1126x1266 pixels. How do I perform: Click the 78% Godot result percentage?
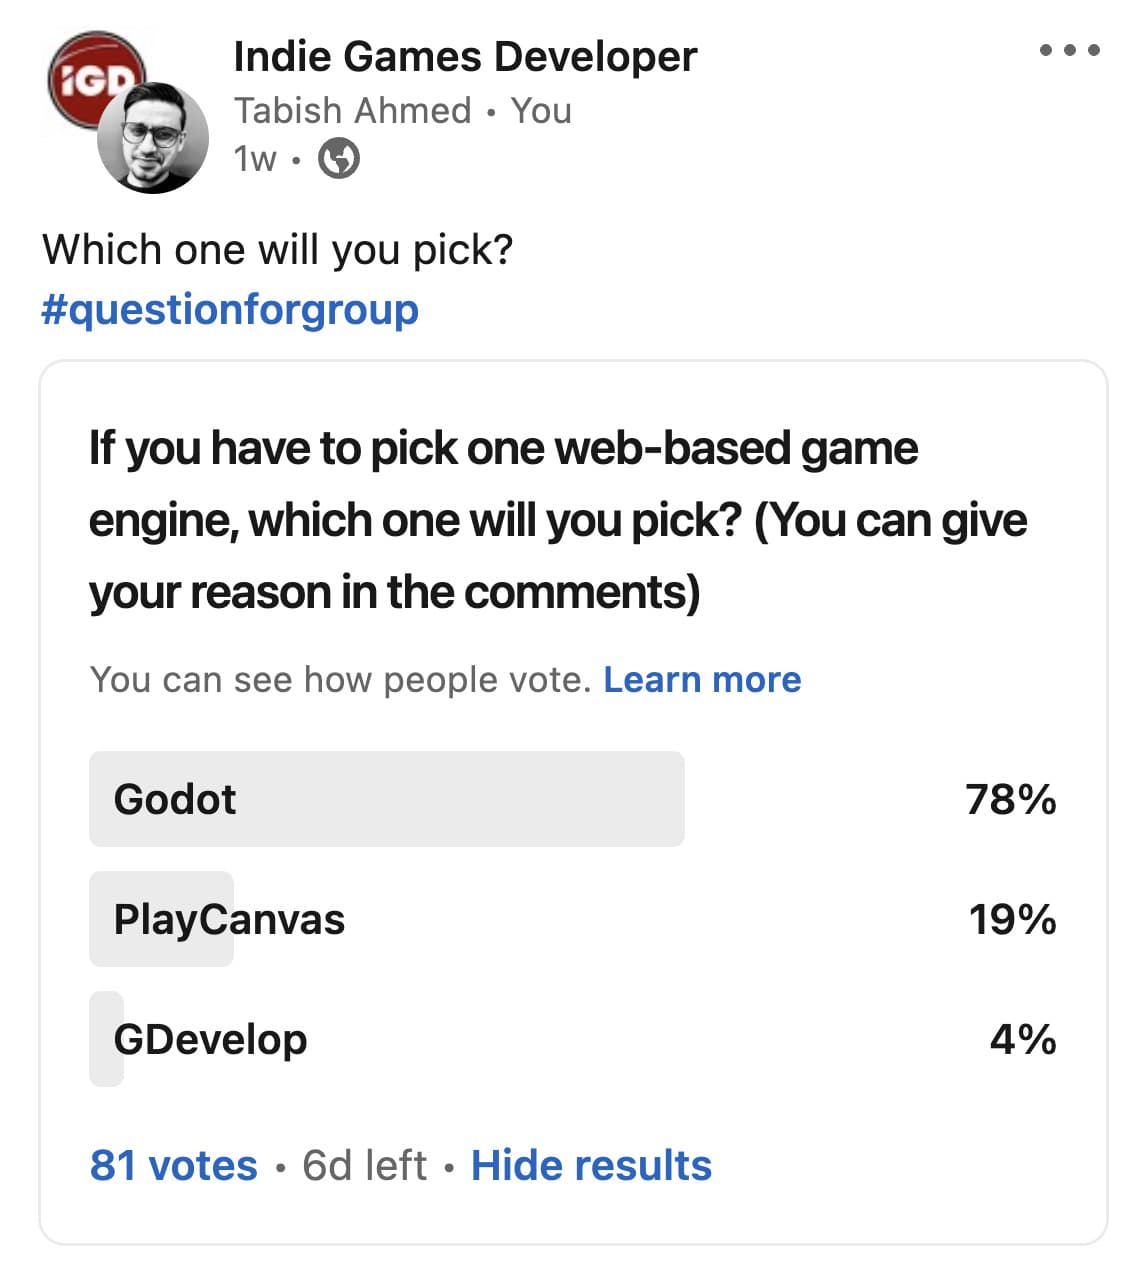(1011, 800)
